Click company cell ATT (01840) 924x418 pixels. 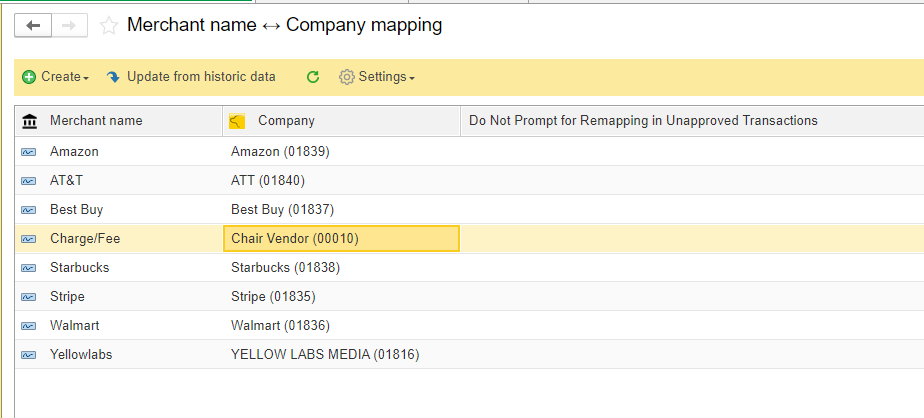coord(341,180)
